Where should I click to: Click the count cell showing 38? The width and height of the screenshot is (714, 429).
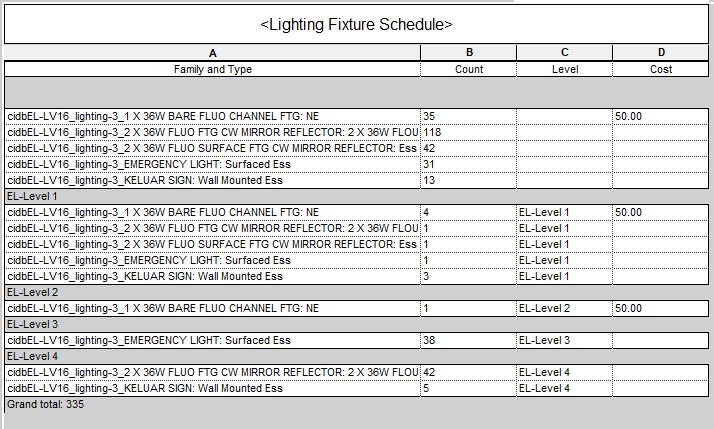point(468,341)
